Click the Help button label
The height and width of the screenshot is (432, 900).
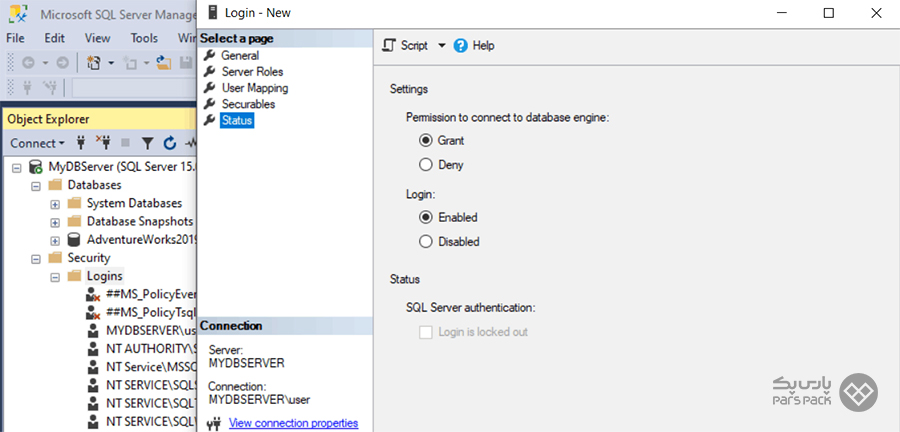(483, 46)
